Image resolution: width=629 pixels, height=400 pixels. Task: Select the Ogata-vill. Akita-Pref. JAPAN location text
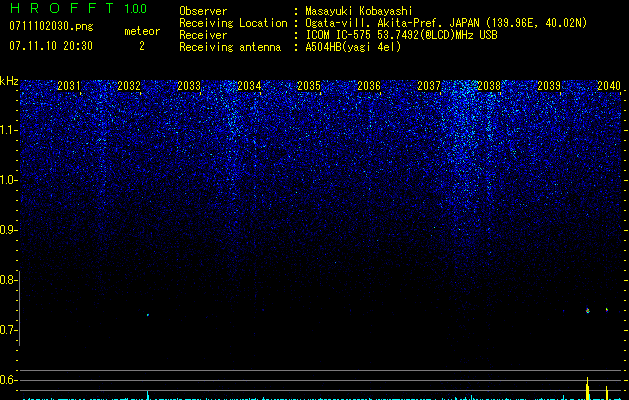click(x=446, y=23)
